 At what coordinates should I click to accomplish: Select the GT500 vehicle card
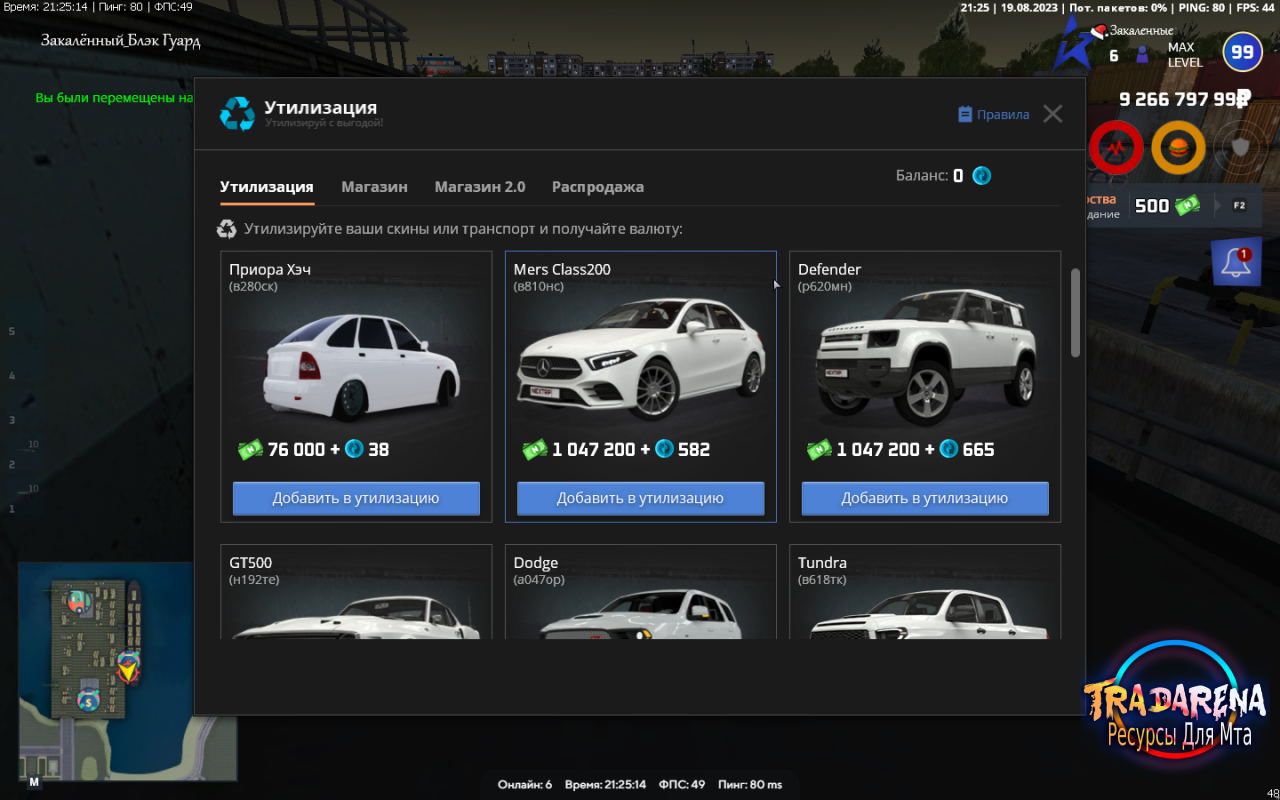pyautogui.click(x=356, y=592)
